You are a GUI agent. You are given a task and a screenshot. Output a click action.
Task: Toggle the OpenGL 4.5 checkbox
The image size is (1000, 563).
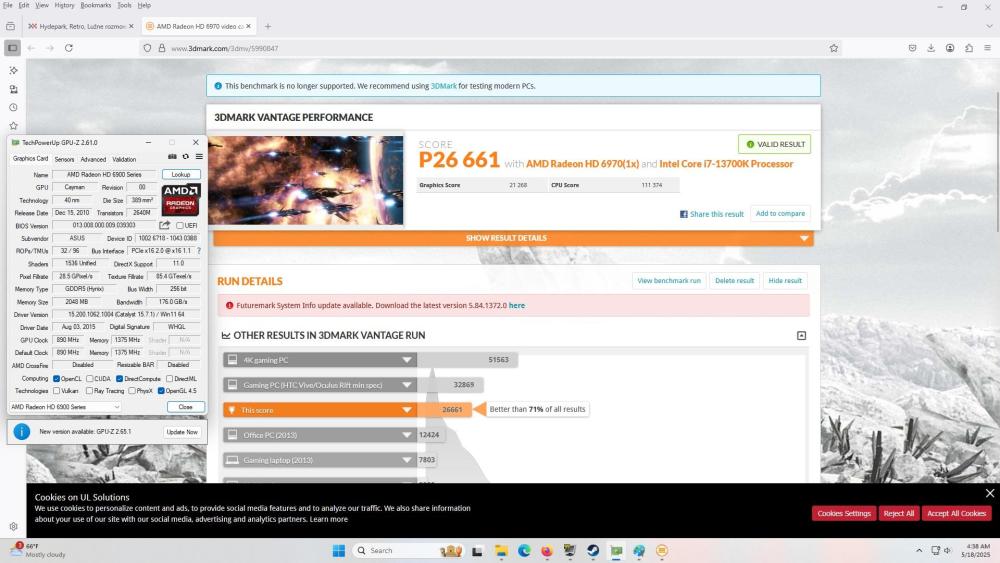coord(161,391)
